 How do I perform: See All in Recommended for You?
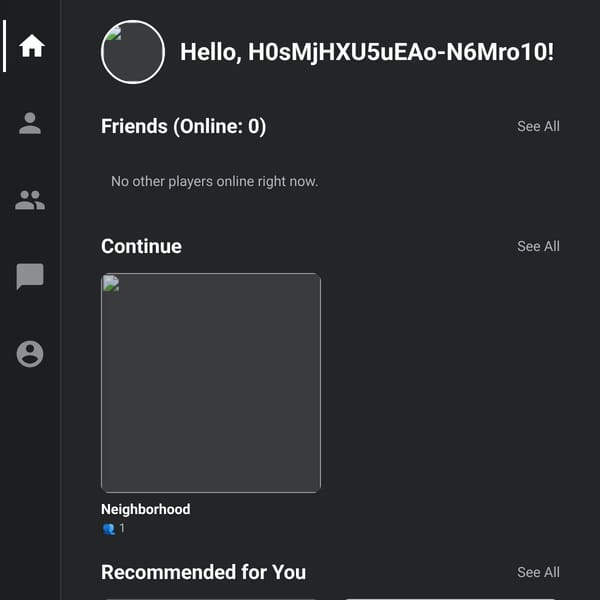tap(538, 572)
